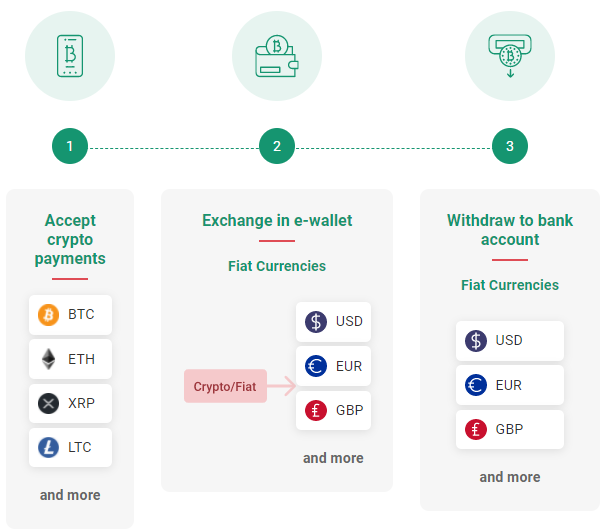Image resolution: width=605 pixels, height=531 pixels.
Task: Click 'and more' under the crypto list
Action: point(70,495)
